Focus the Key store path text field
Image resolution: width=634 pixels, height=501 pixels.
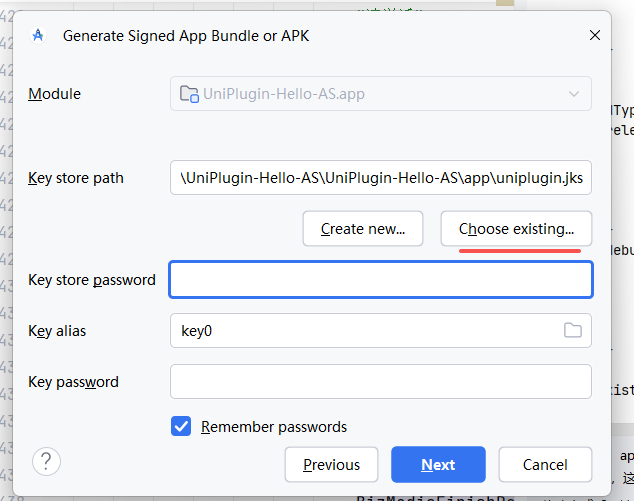380,178
